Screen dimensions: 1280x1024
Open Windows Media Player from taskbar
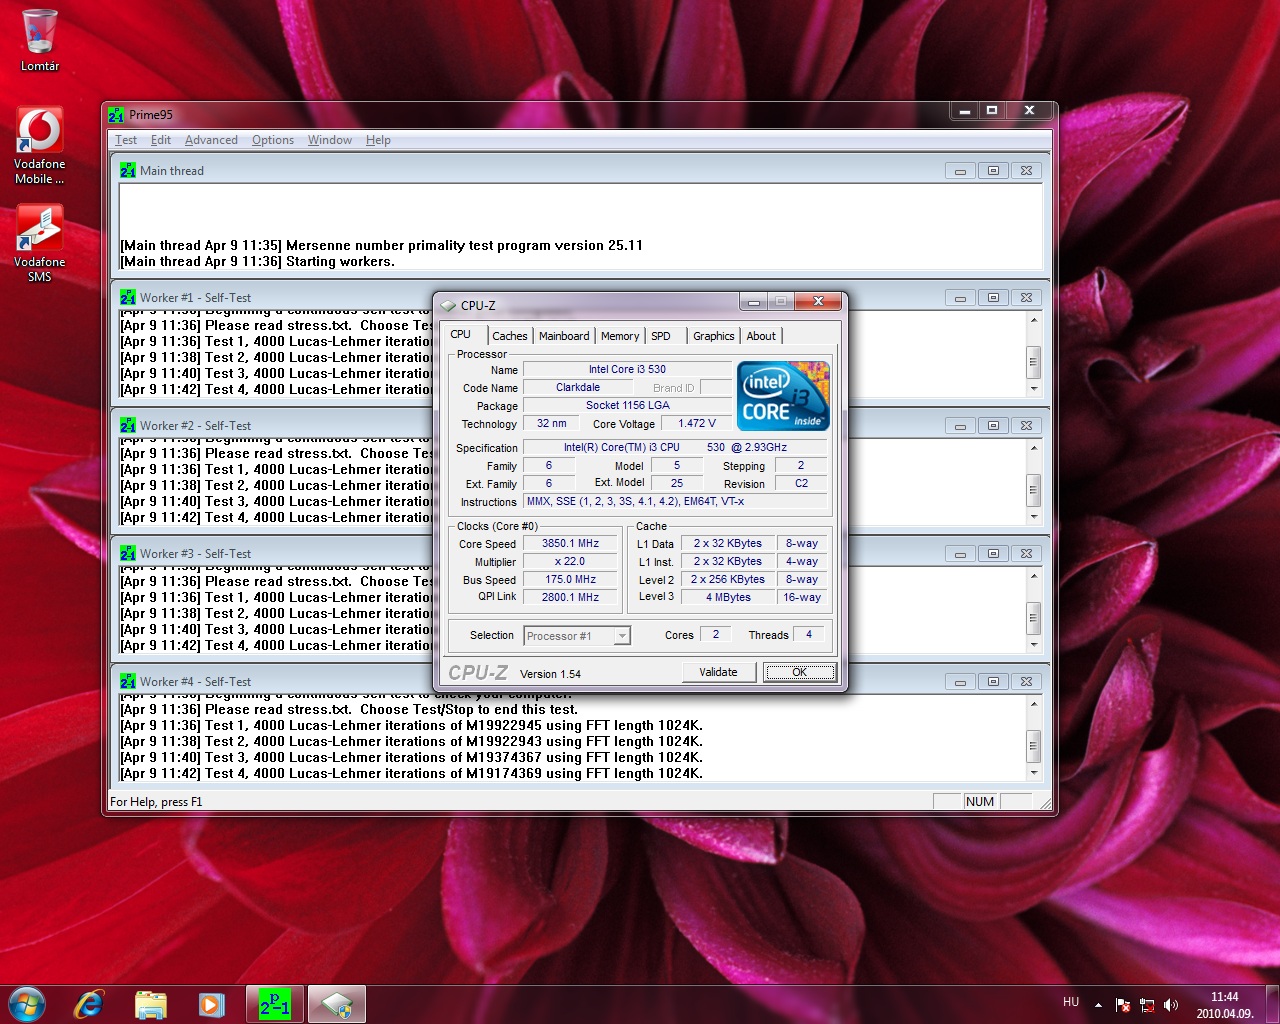(x=211, y=1004)
